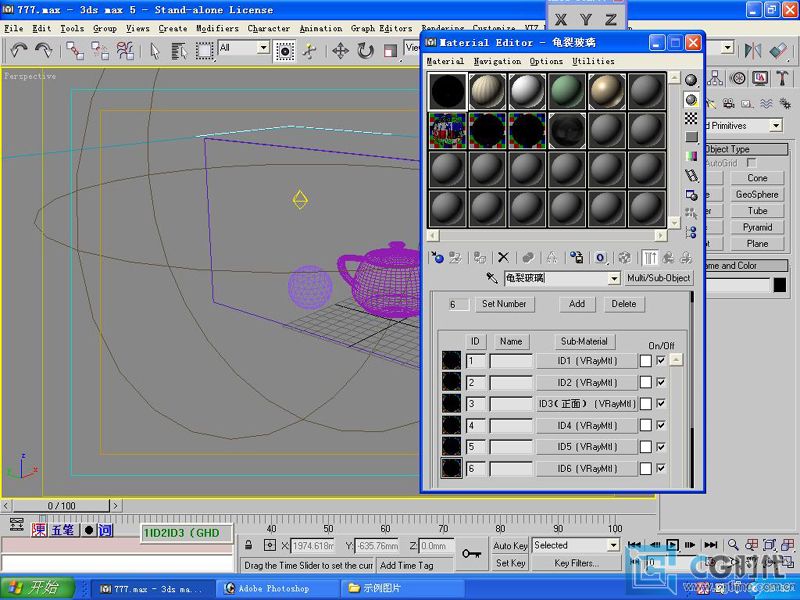Click Reset Map/Mtl X icon
The height and width of the screenshot is (600, 800).
(503, 258)
